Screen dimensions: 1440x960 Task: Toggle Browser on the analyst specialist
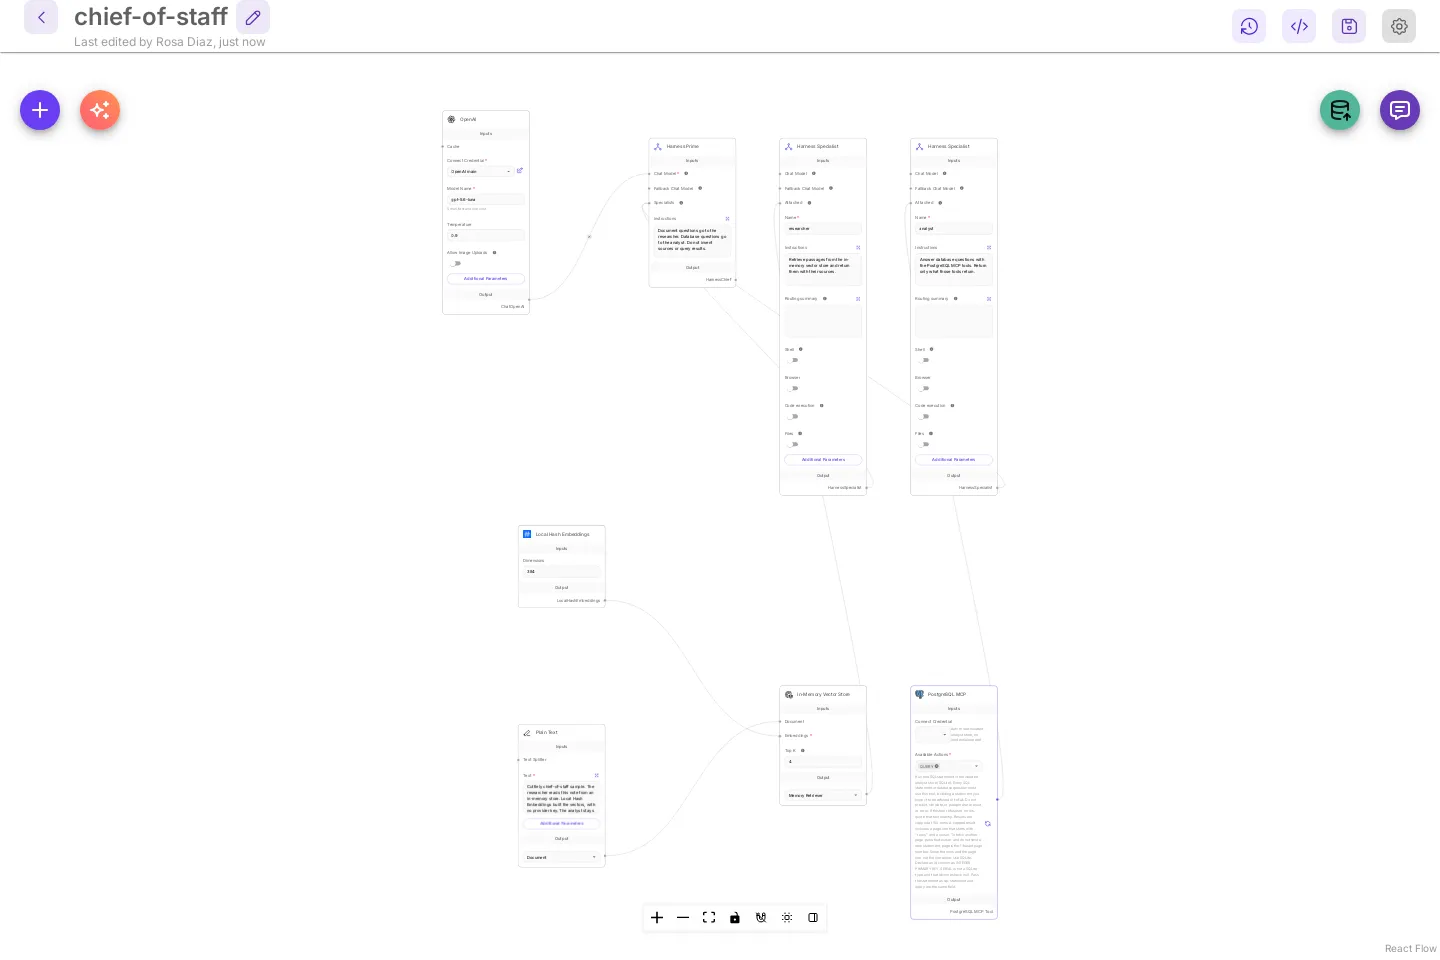pyautogui.click(x=924, y=388)
